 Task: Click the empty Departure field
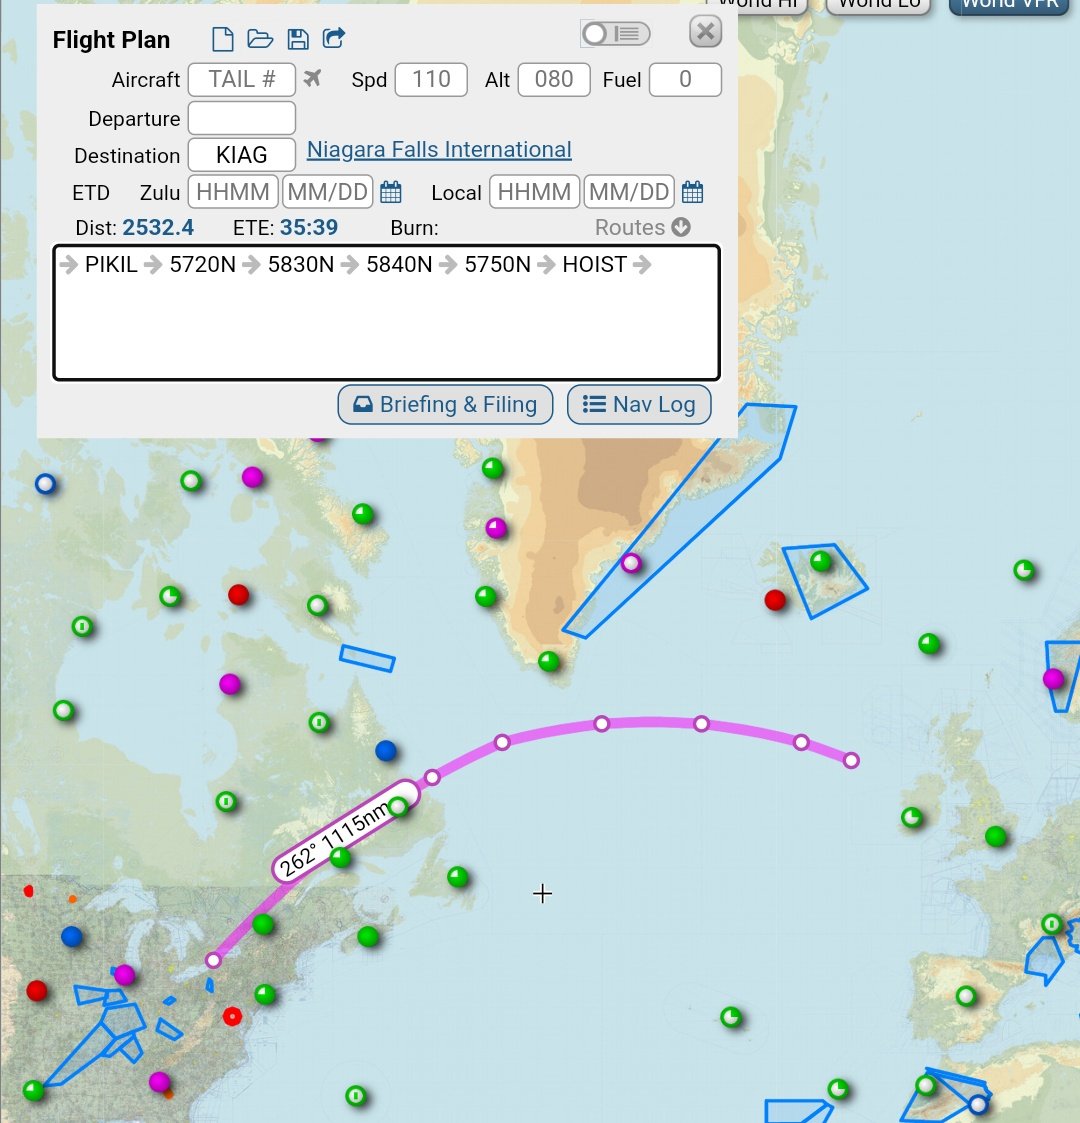[x=242, y=118]
